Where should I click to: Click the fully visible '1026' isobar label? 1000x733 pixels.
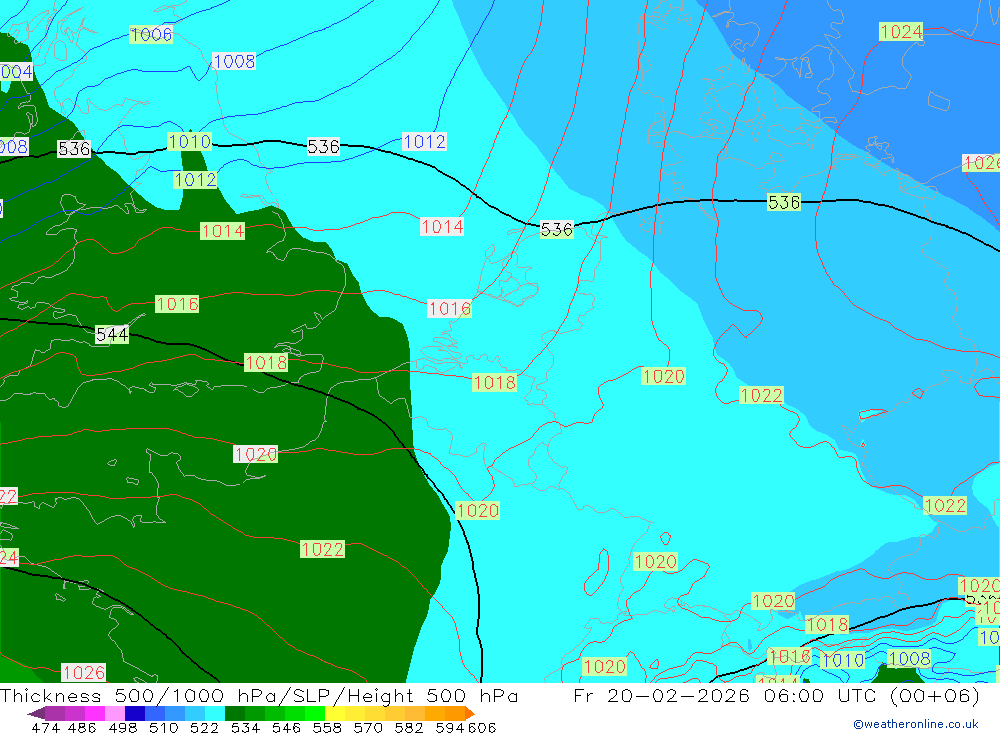[x=84, y=672]
